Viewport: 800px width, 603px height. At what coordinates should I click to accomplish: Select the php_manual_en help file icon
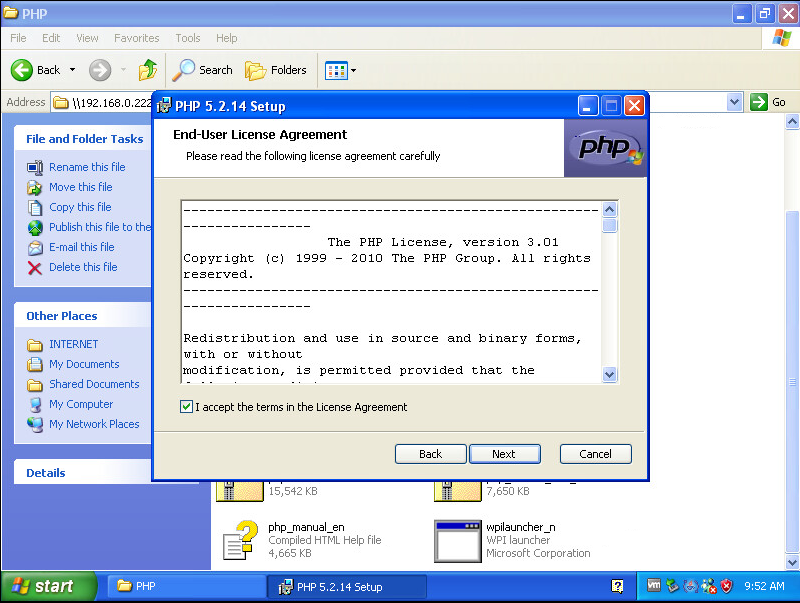(239, 541)
